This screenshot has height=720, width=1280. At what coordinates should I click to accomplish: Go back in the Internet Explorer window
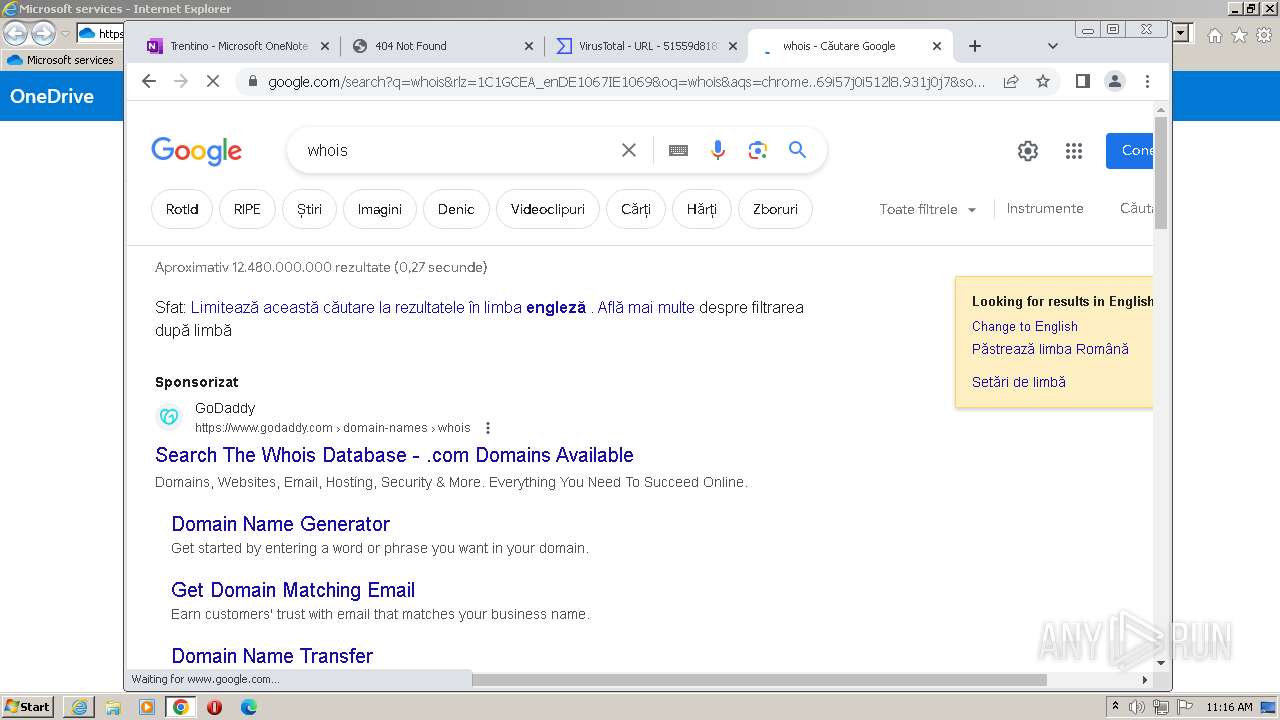coord(16,33)
